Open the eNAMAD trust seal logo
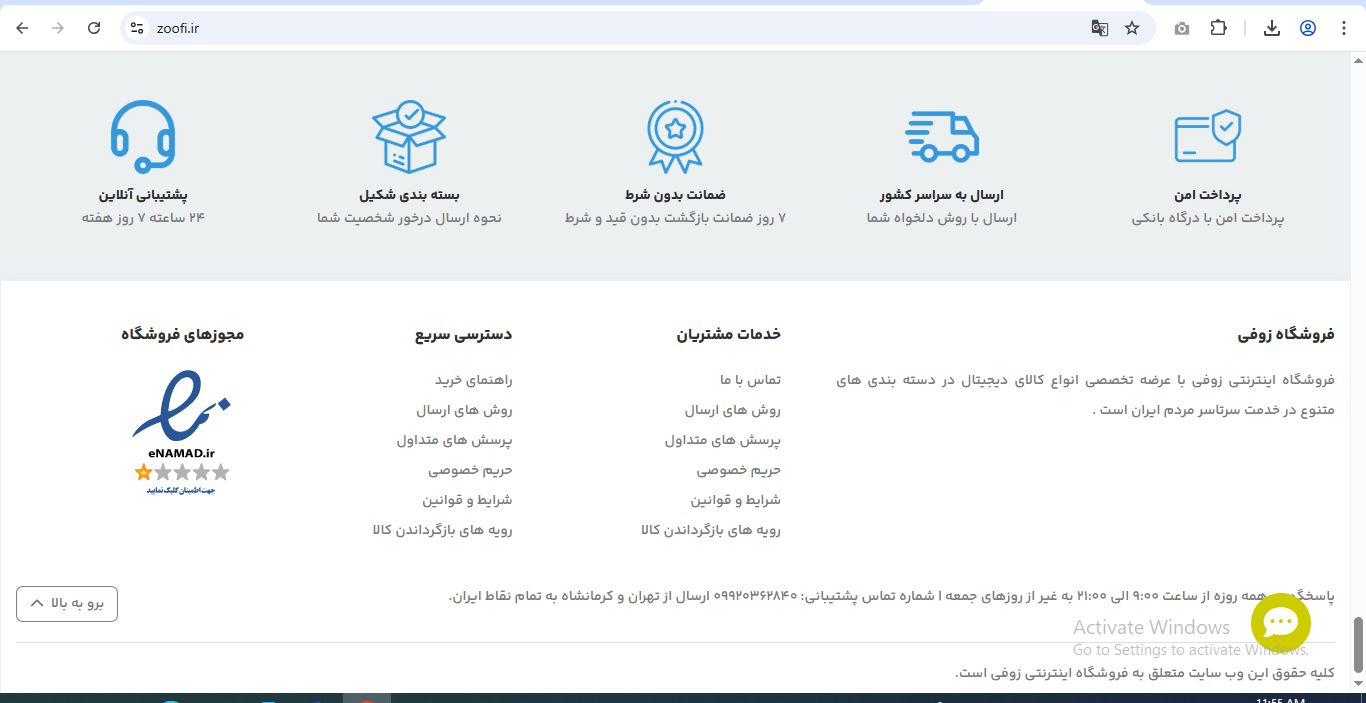Viewport: 1366px width, 703px height. click(x=182, y=432)
